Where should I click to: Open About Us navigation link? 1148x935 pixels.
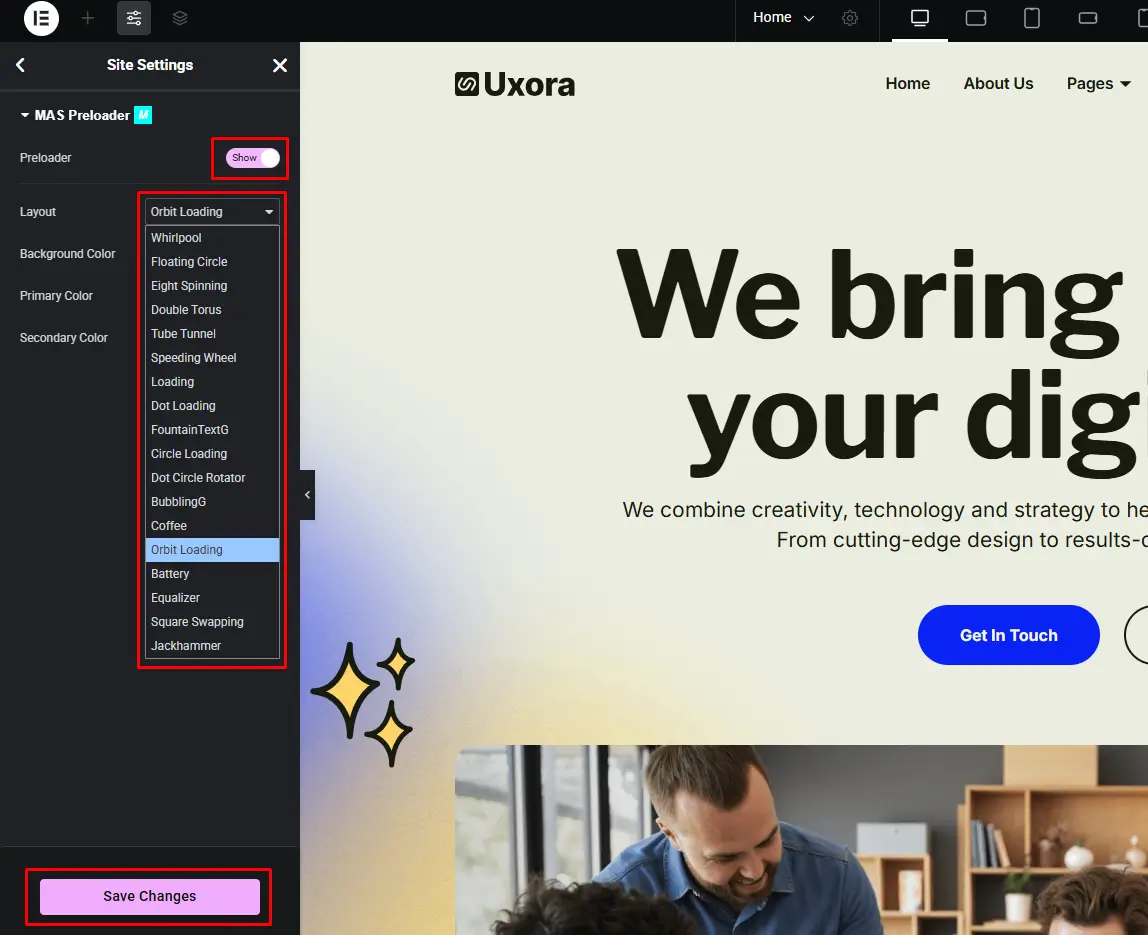(x=998, y=83)
